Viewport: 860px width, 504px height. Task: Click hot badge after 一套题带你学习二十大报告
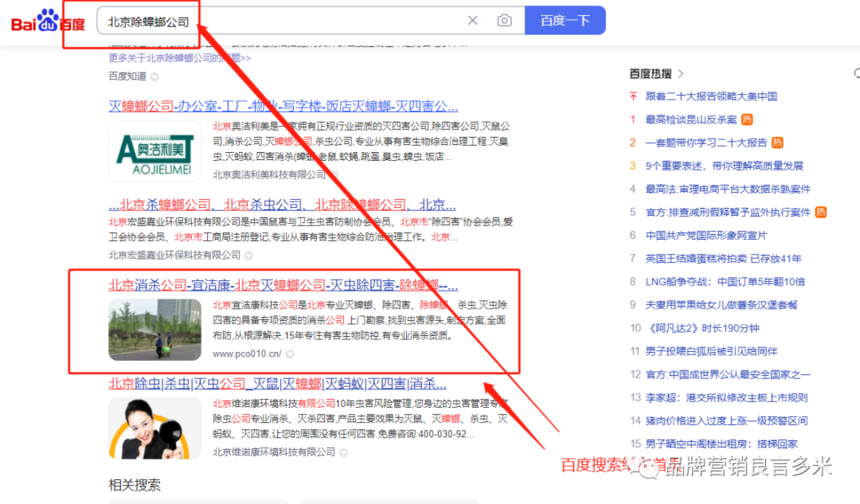click(777, 143)
